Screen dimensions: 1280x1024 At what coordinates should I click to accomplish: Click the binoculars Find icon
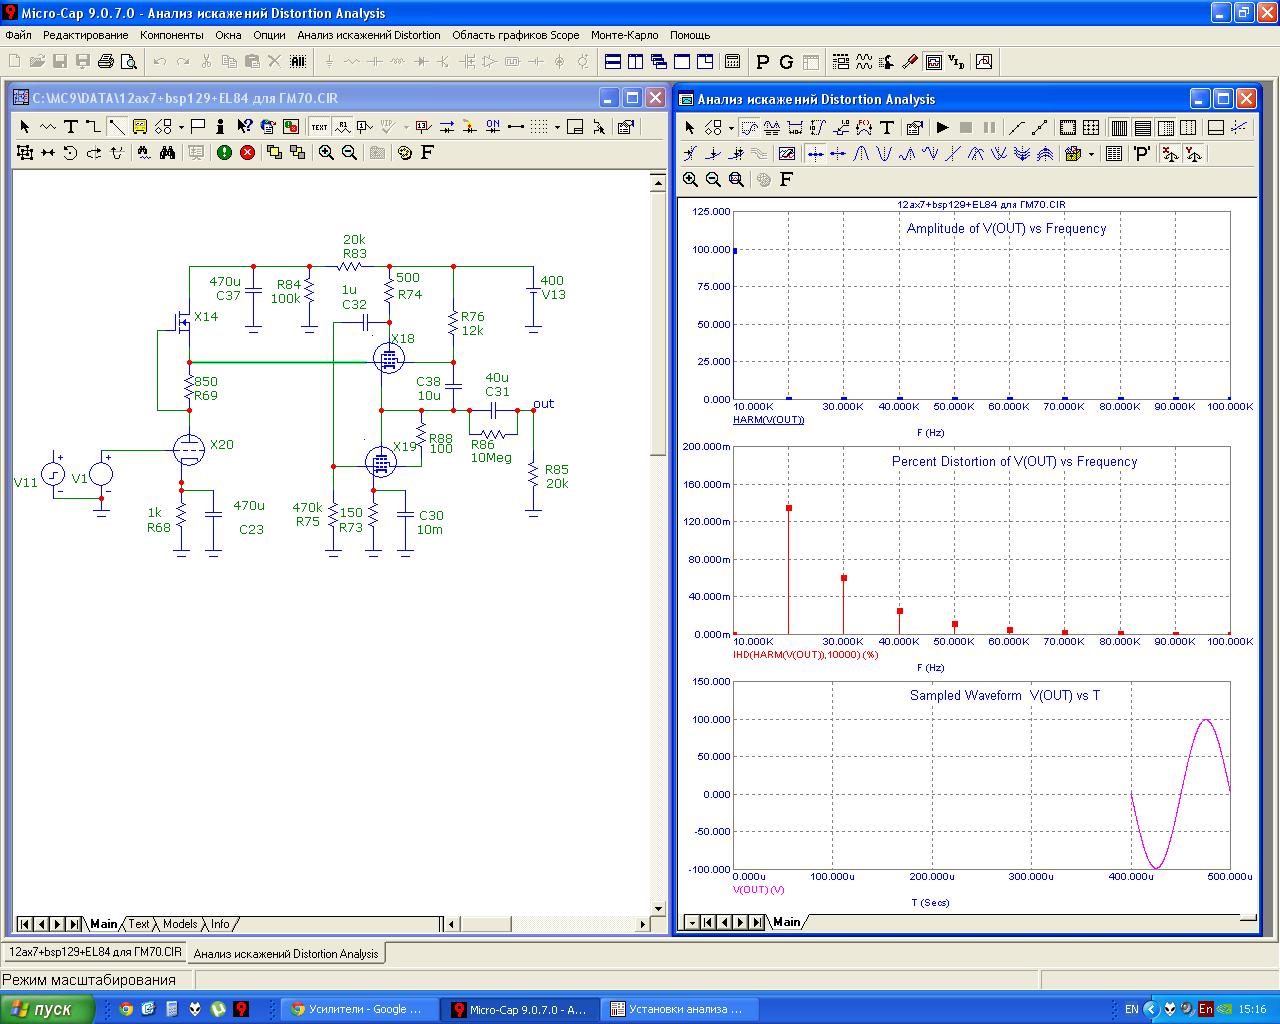[x=167, y=153]
